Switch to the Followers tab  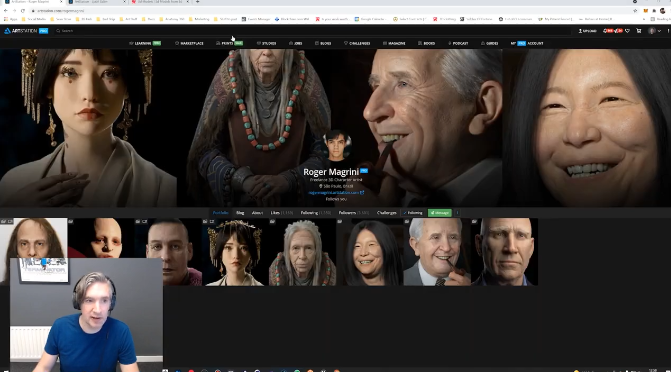354,213
